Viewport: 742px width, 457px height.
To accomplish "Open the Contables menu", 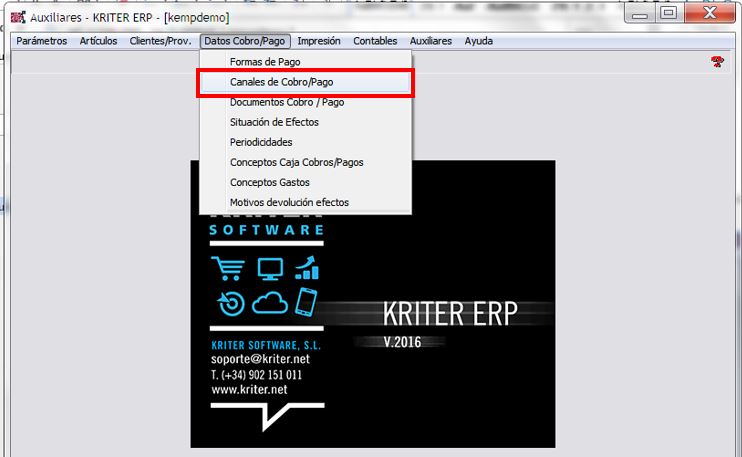I will [x=375, y=41].
